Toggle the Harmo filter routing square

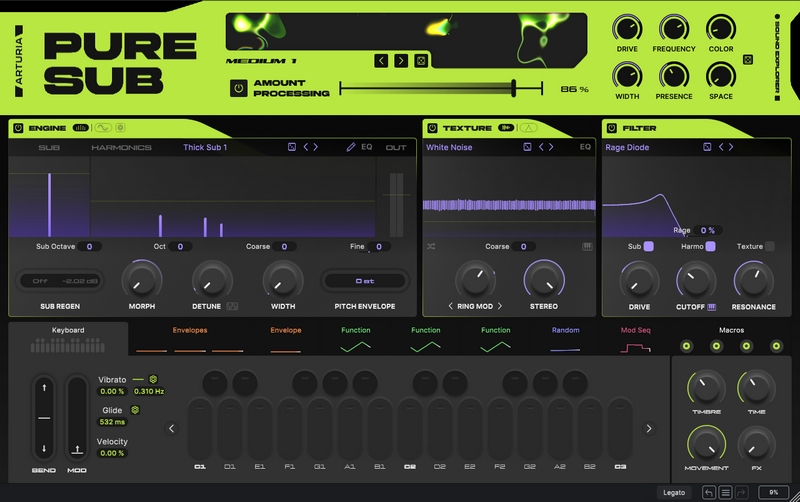(x=710, y=246)
